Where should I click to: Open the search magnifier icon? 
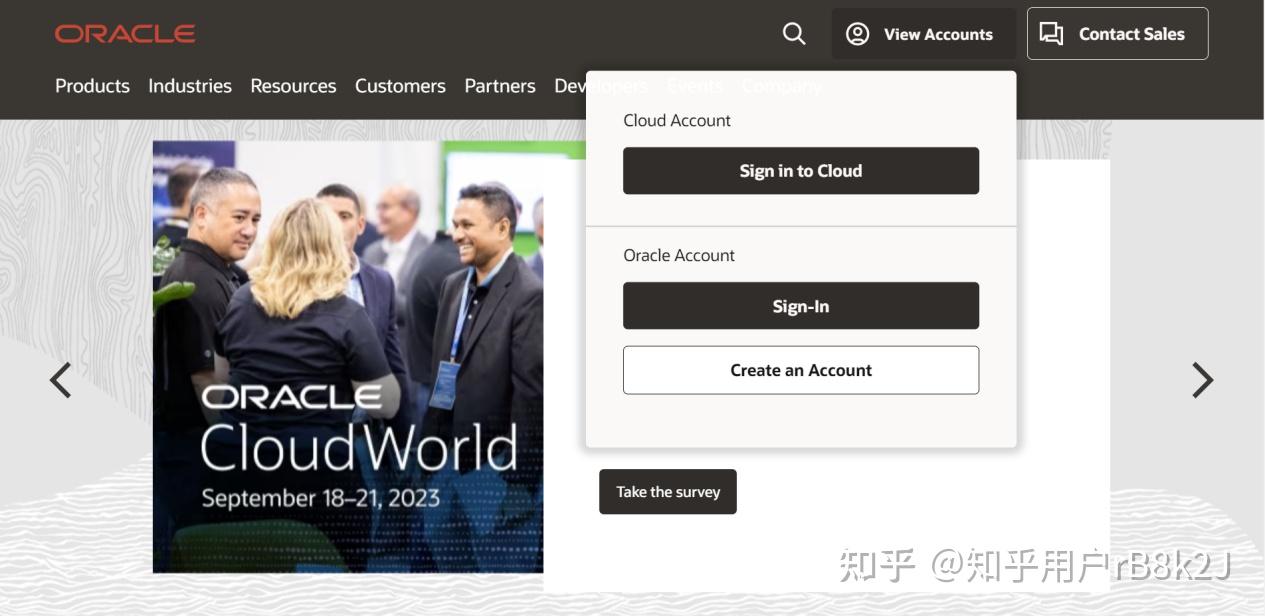pos(794,34)
